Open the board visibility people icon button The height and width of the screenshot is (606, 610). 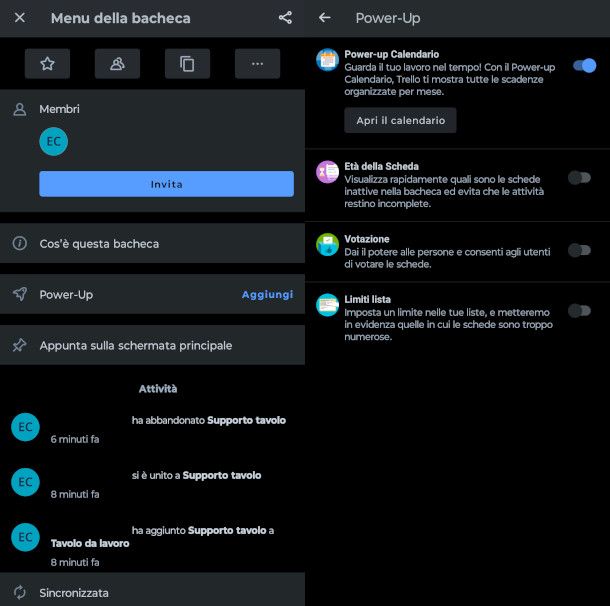117,64
